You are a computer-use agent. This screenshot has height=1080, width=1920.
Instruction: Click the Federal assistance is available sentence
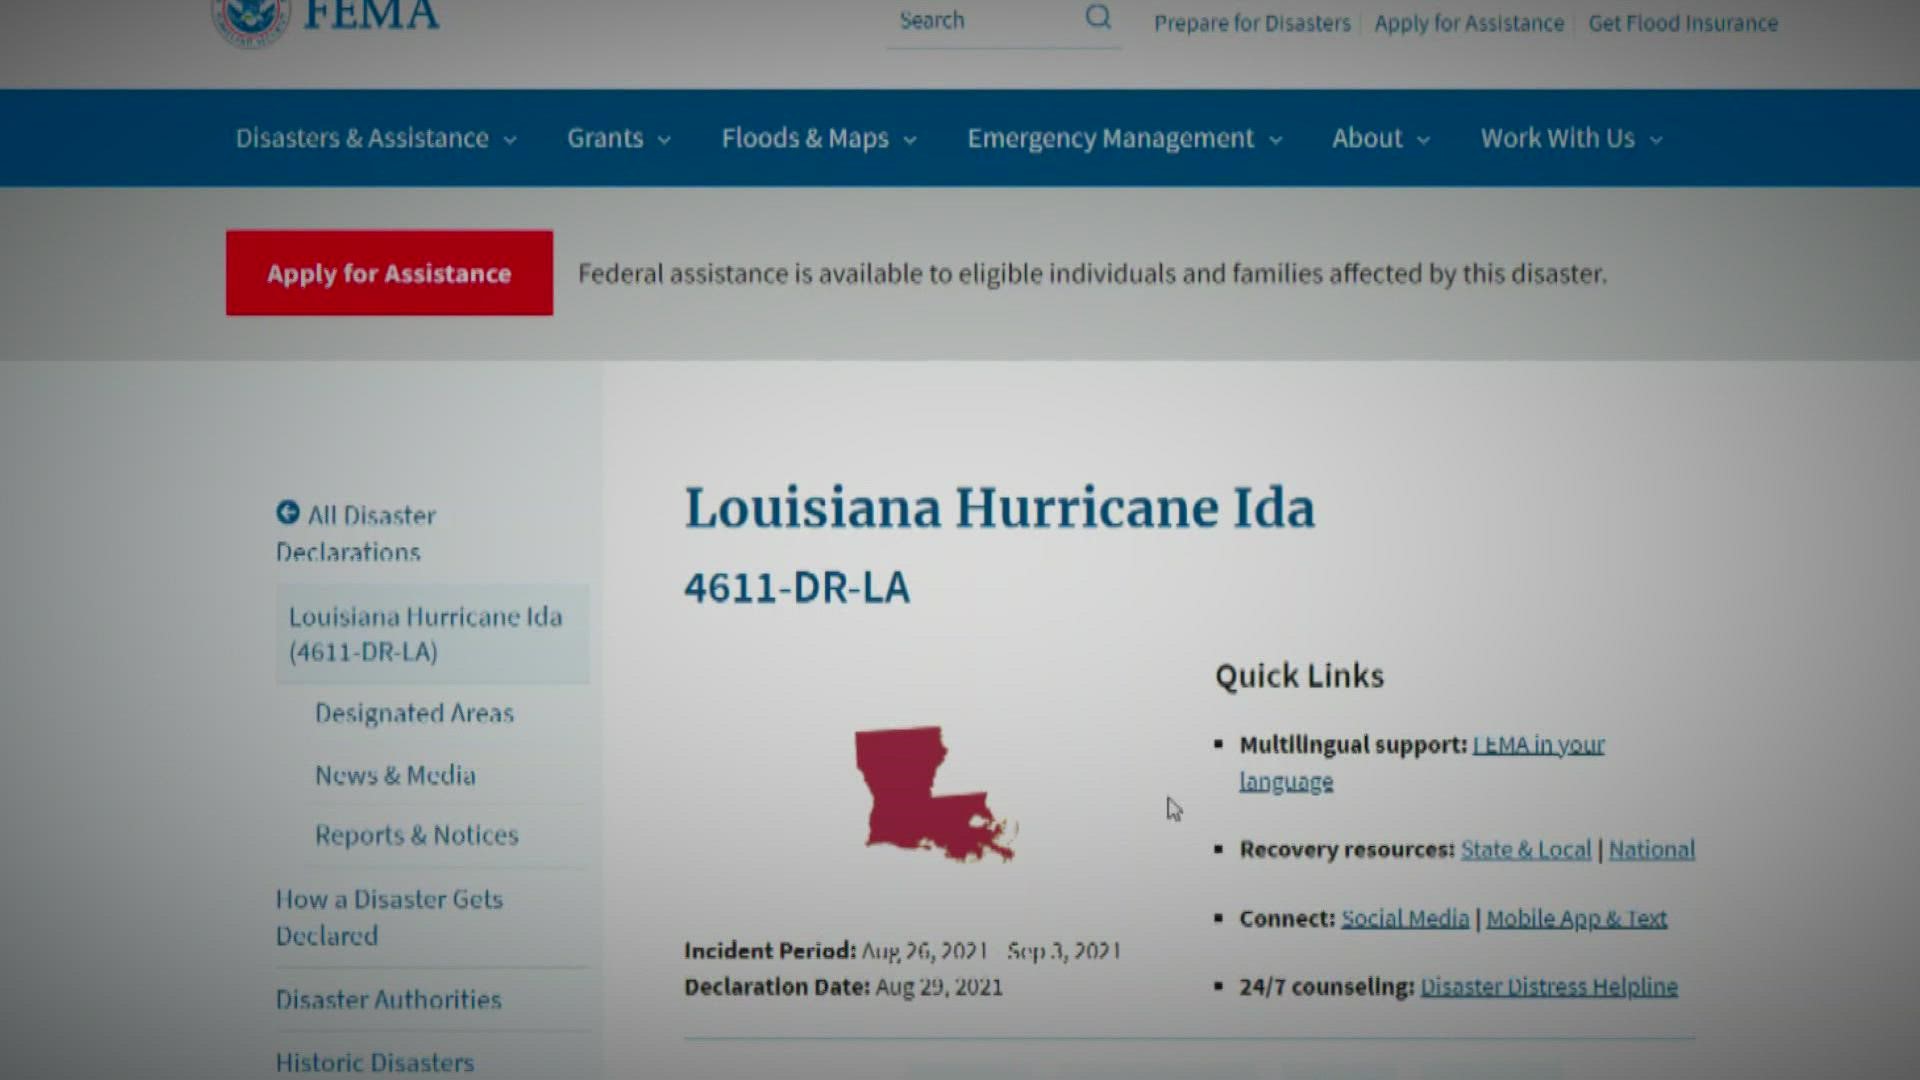(x=1092, y=273)
